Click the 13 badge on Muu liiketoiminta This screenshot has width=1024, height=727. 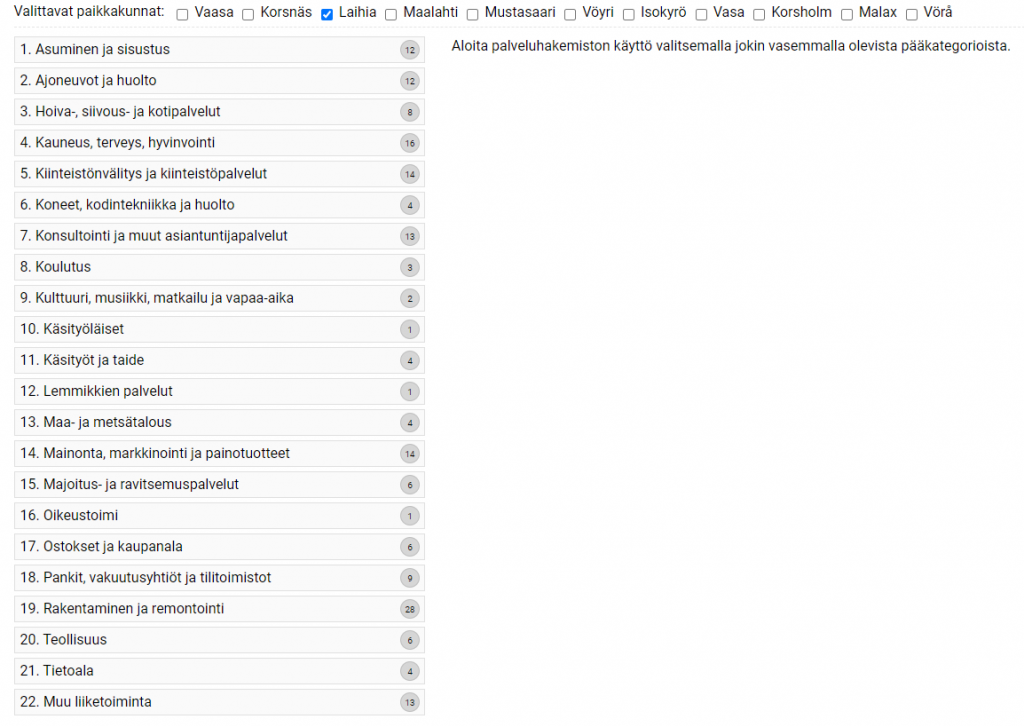[x=409, y=702]
